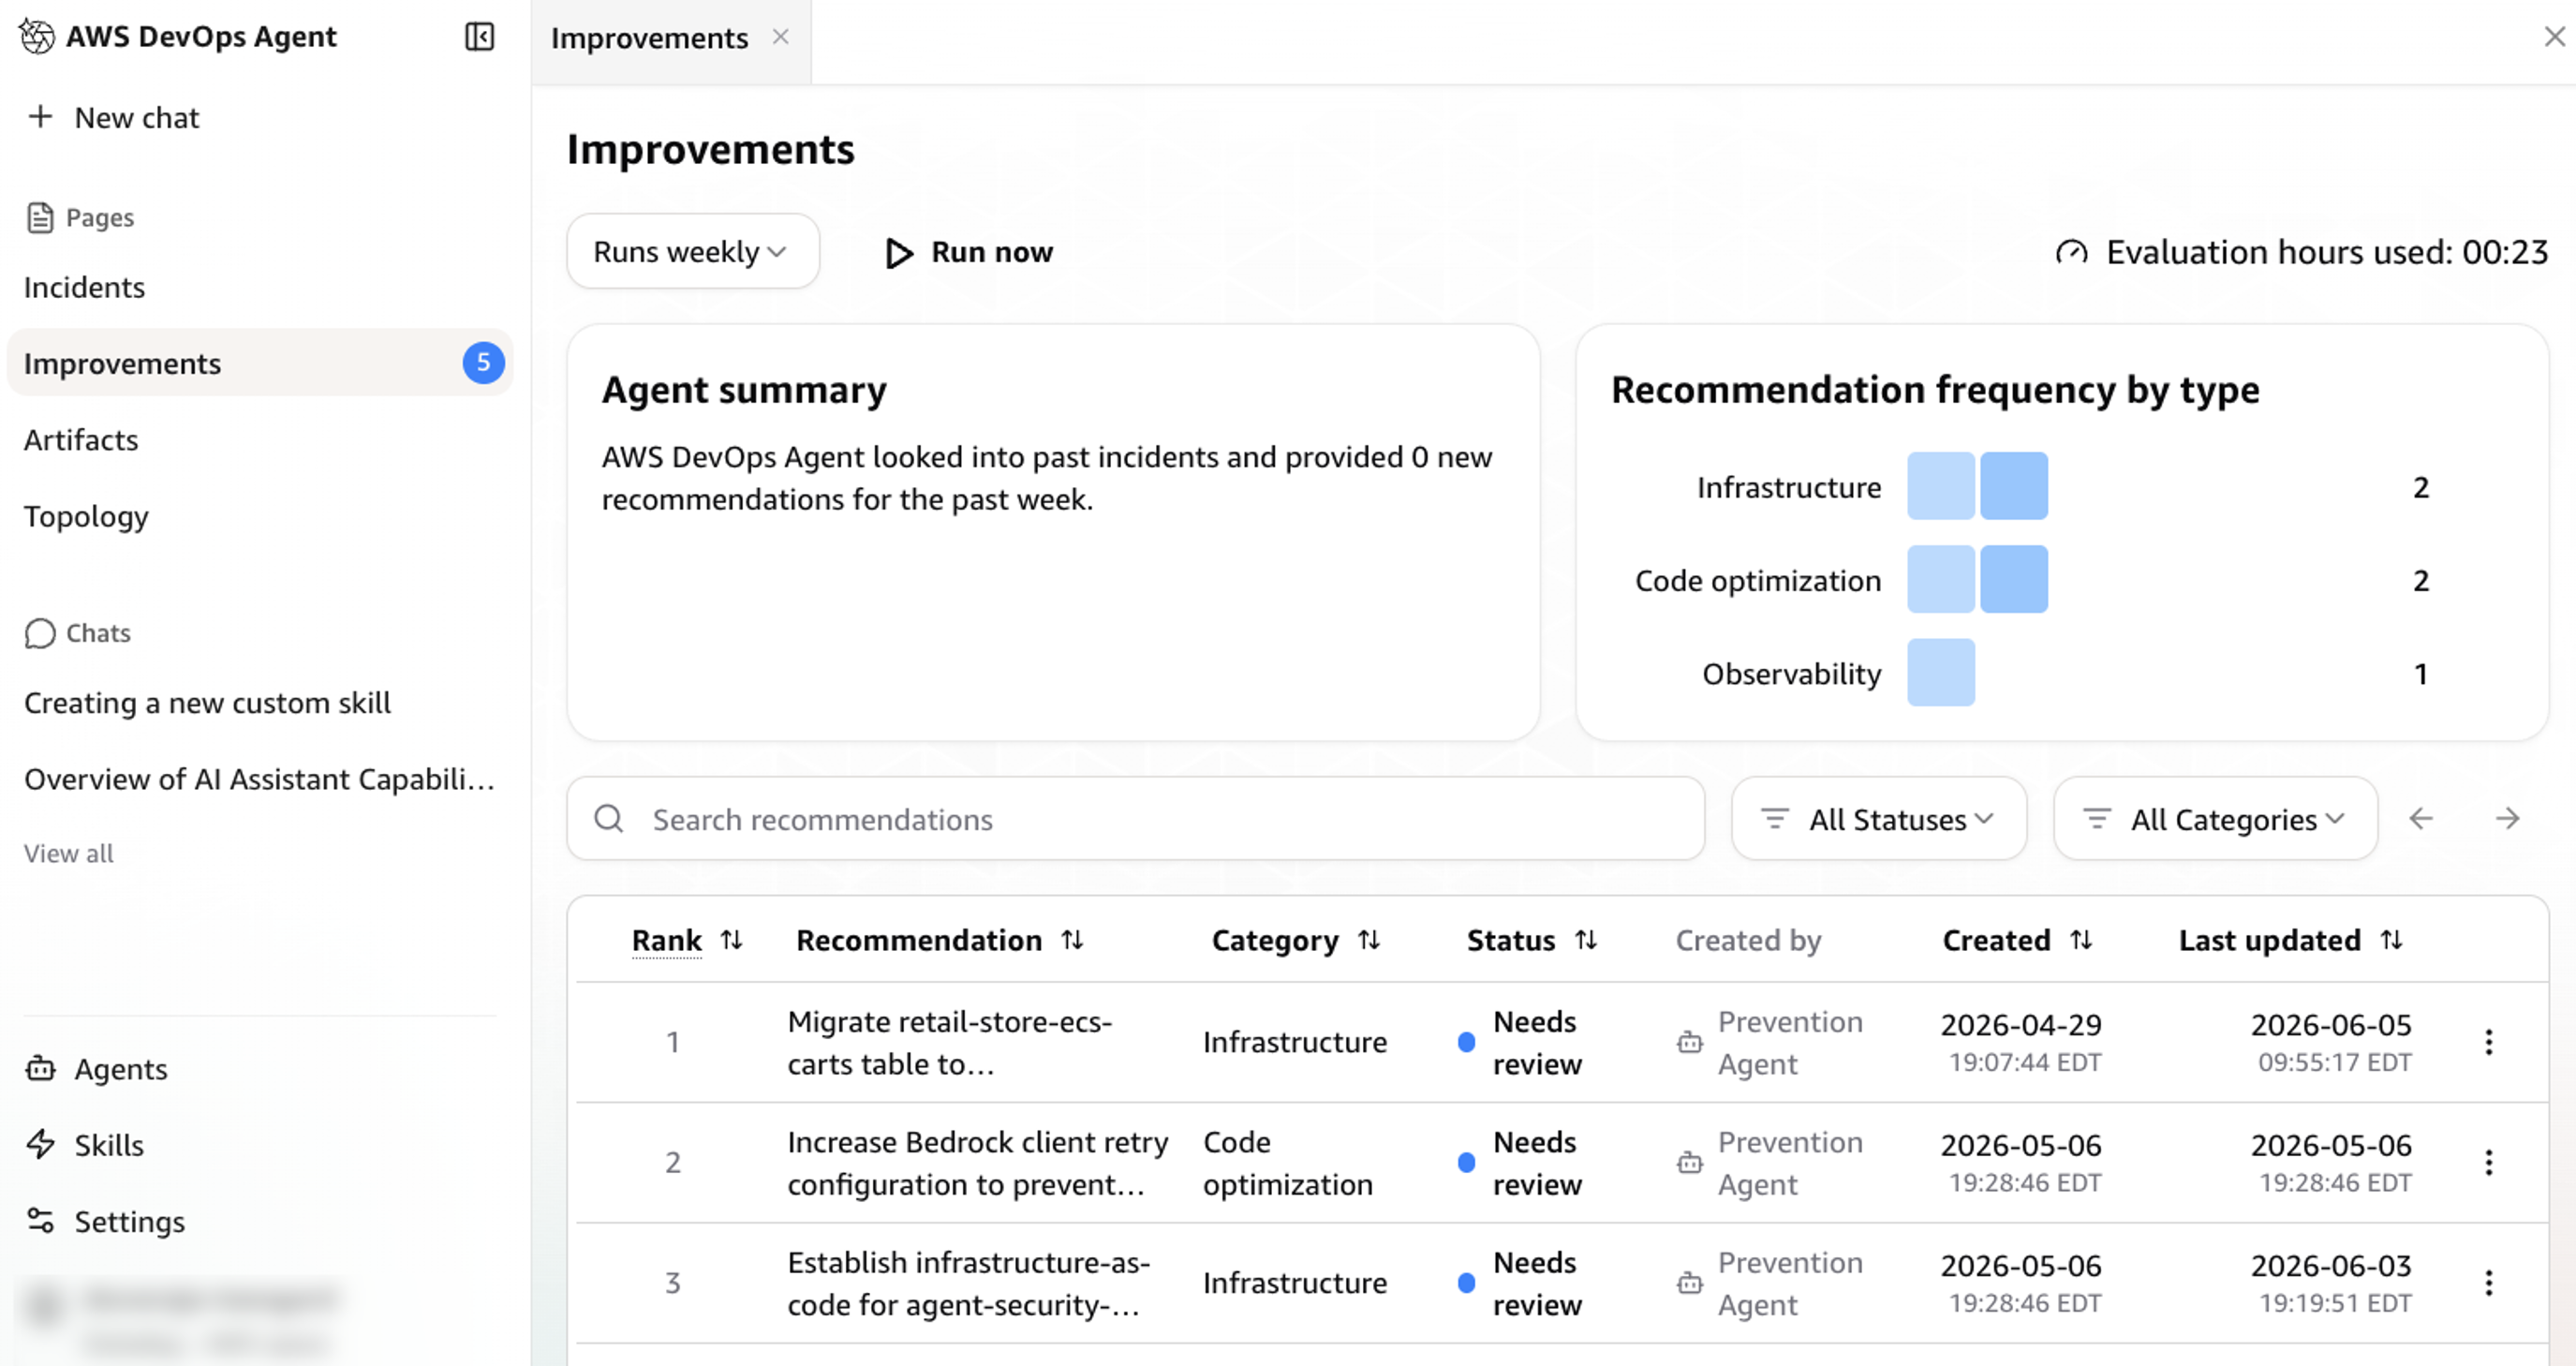
Task: Click the search recommendations field
Action: tap(1135, 819)
